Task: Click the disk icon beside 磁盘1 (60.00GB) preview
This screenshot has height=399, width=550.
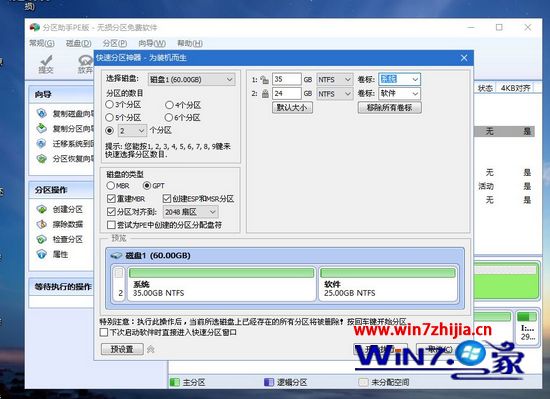Action: 116,256
